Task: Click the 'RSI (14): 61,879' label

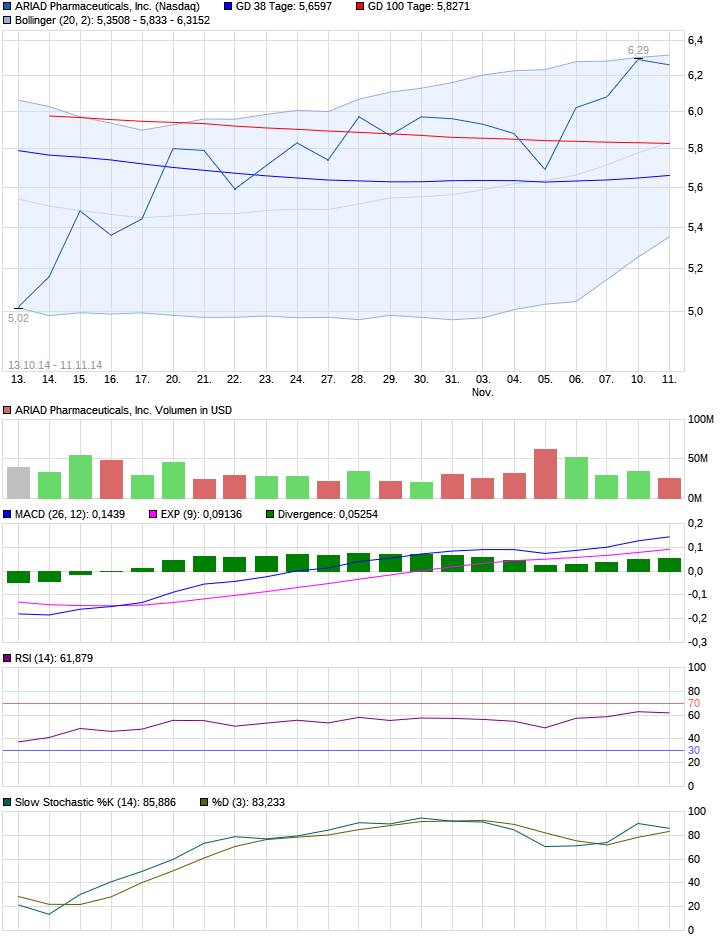Action: (54, 658)
